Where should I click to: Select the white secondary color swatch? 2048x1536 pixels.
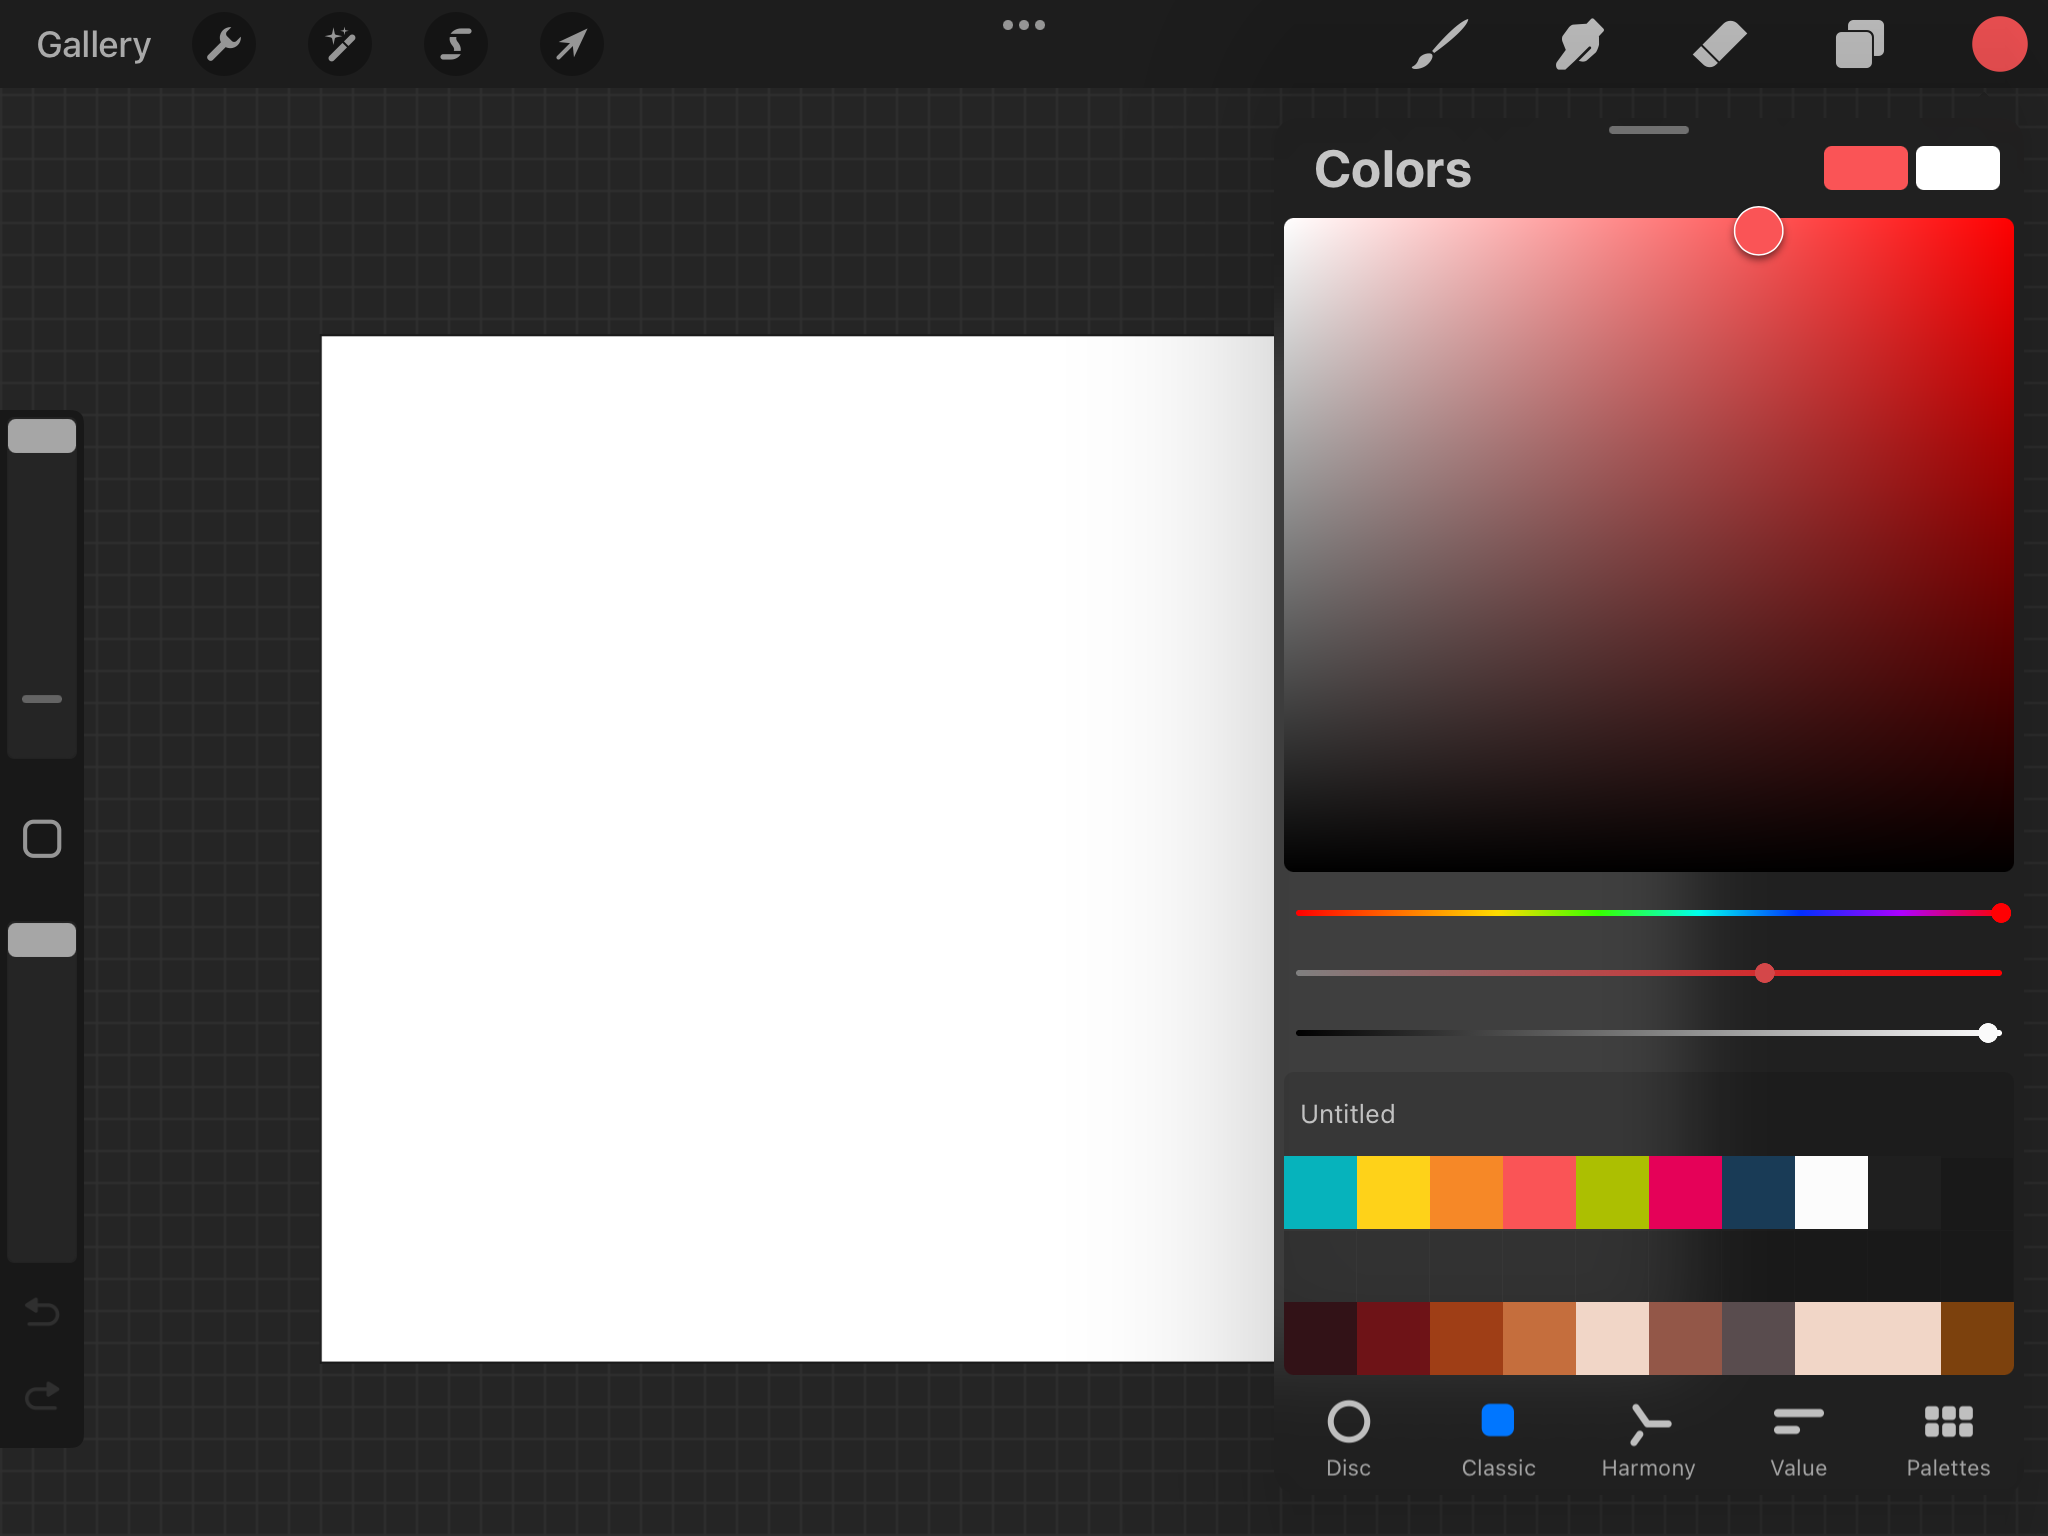pyautogui.click(x=1957, y=168)
